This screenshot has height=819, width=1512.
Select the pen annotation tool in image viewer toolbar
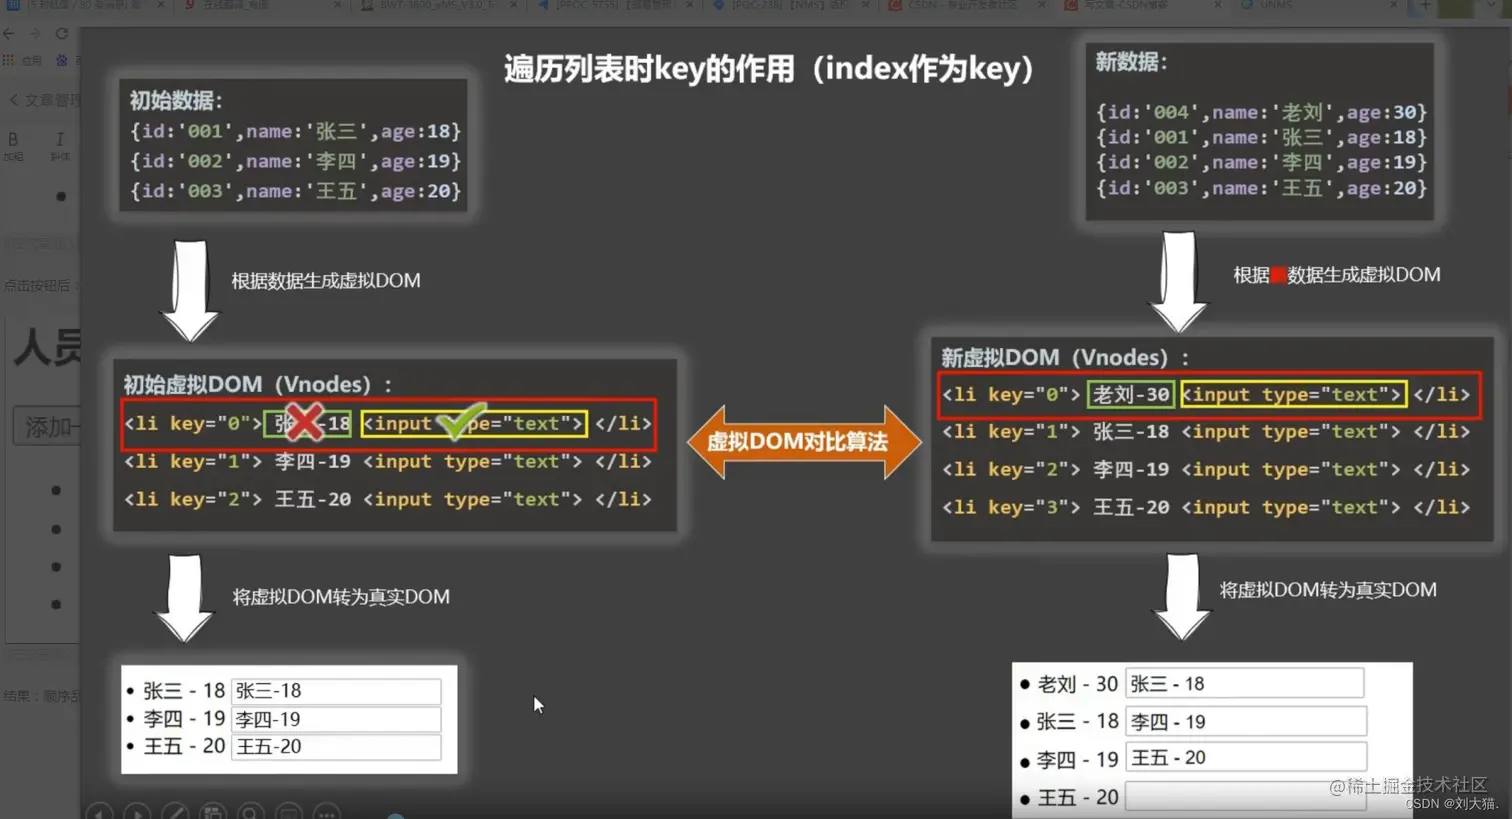(x=176, y=815)
